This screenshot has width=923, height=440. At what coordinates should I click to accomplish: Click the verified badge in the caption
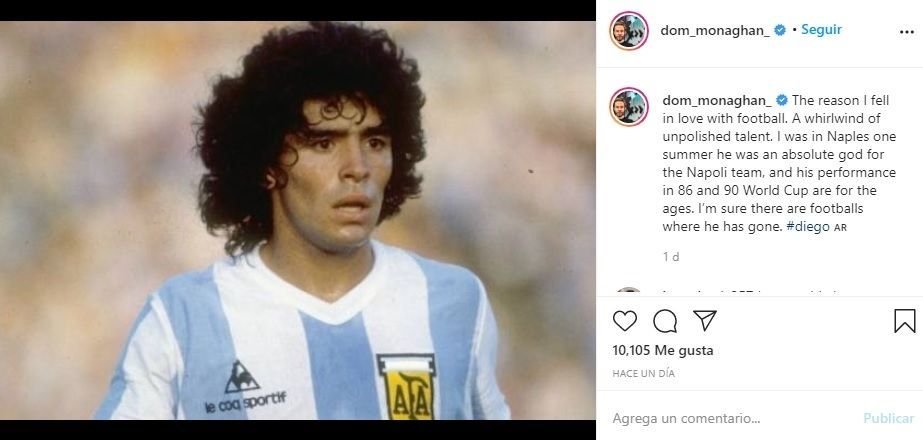coord(782,100)
